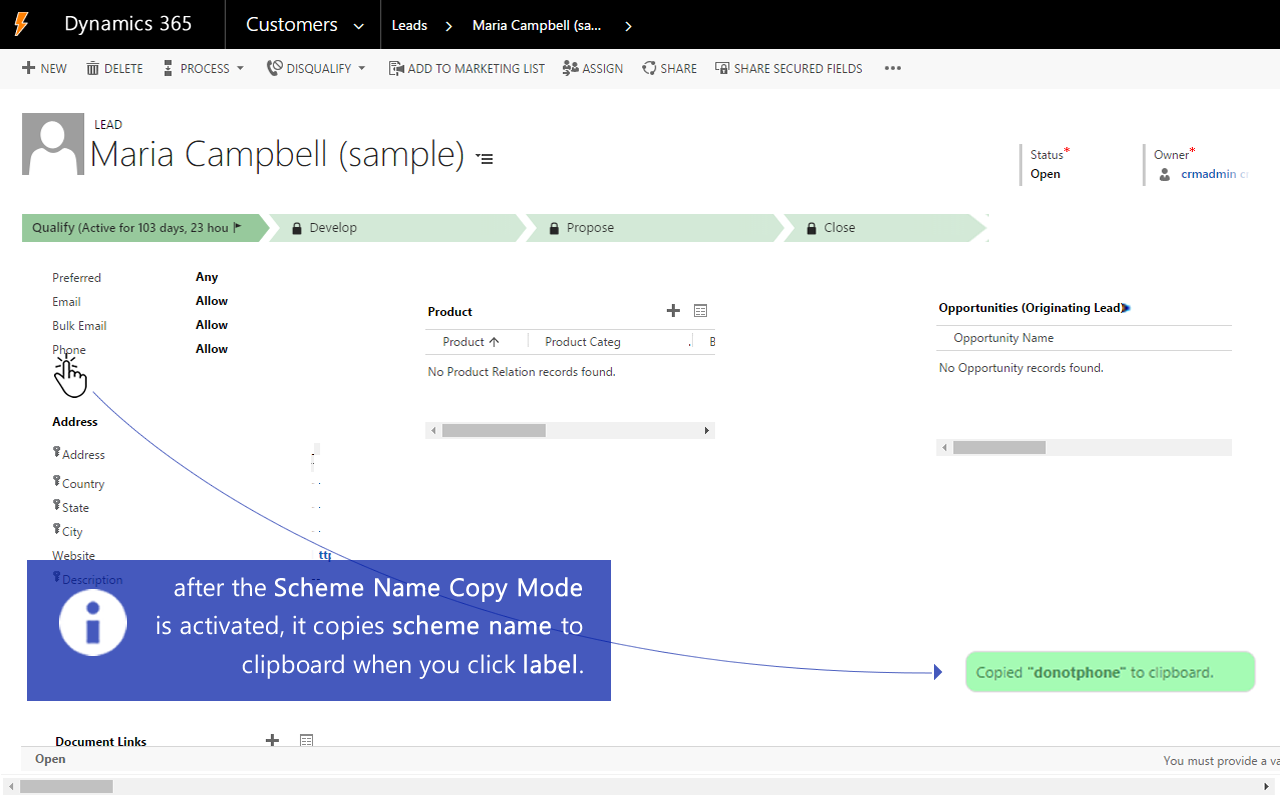This screenshot has width=1280, height=800.
Task: Open the more commands (...) menu
Action: 892,68
